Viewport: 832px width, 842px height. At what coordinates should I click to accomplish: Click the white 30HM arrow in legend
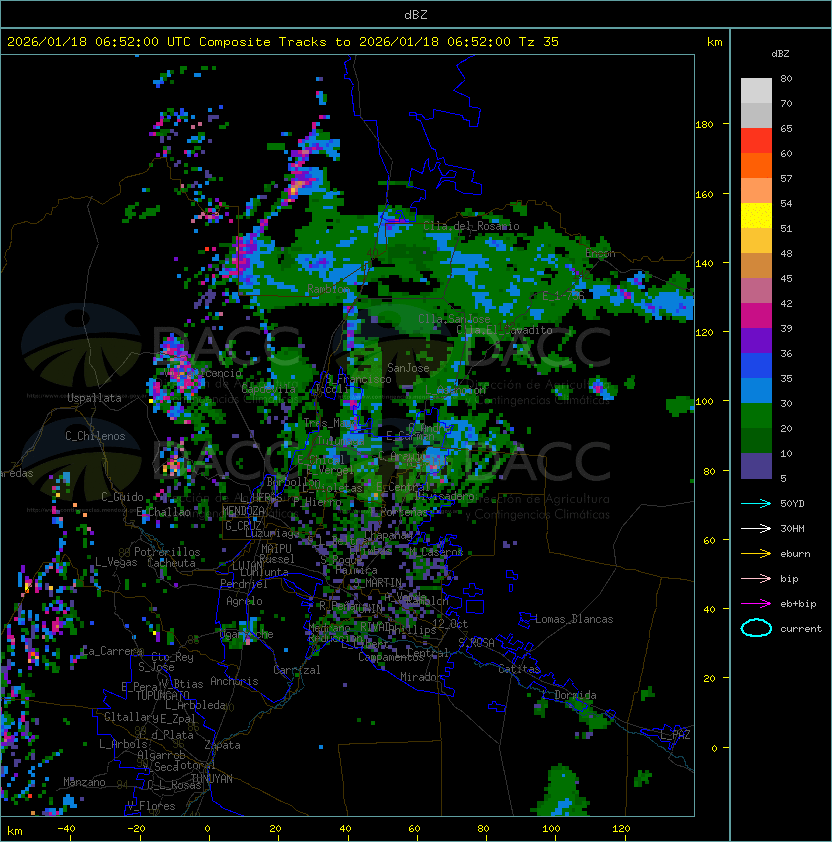(x=756, y=528)
